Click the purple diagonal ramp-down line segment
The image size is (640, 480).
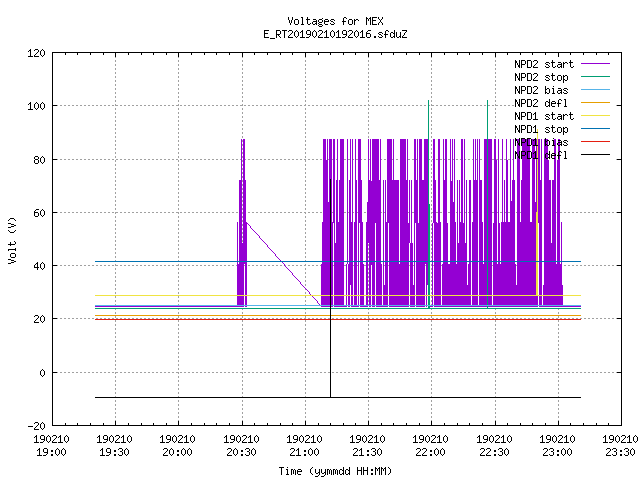point(283,264)
